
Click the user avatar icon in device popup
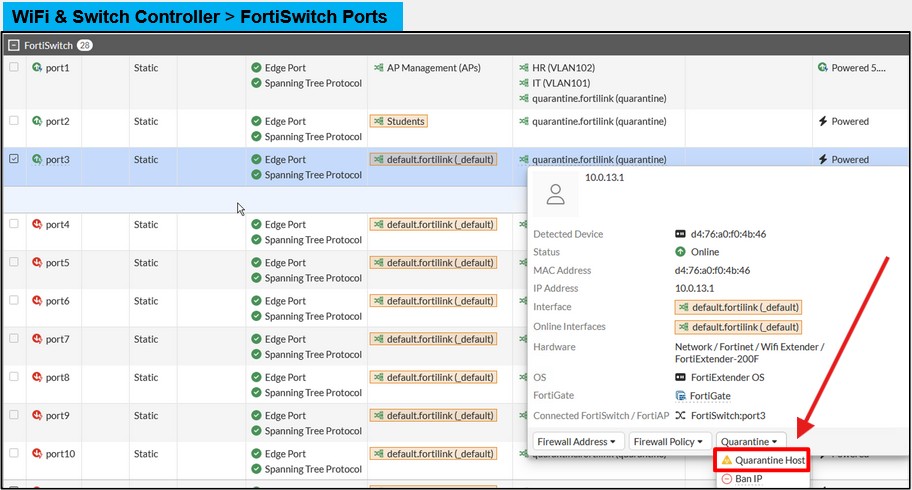[x=555, y=194]
